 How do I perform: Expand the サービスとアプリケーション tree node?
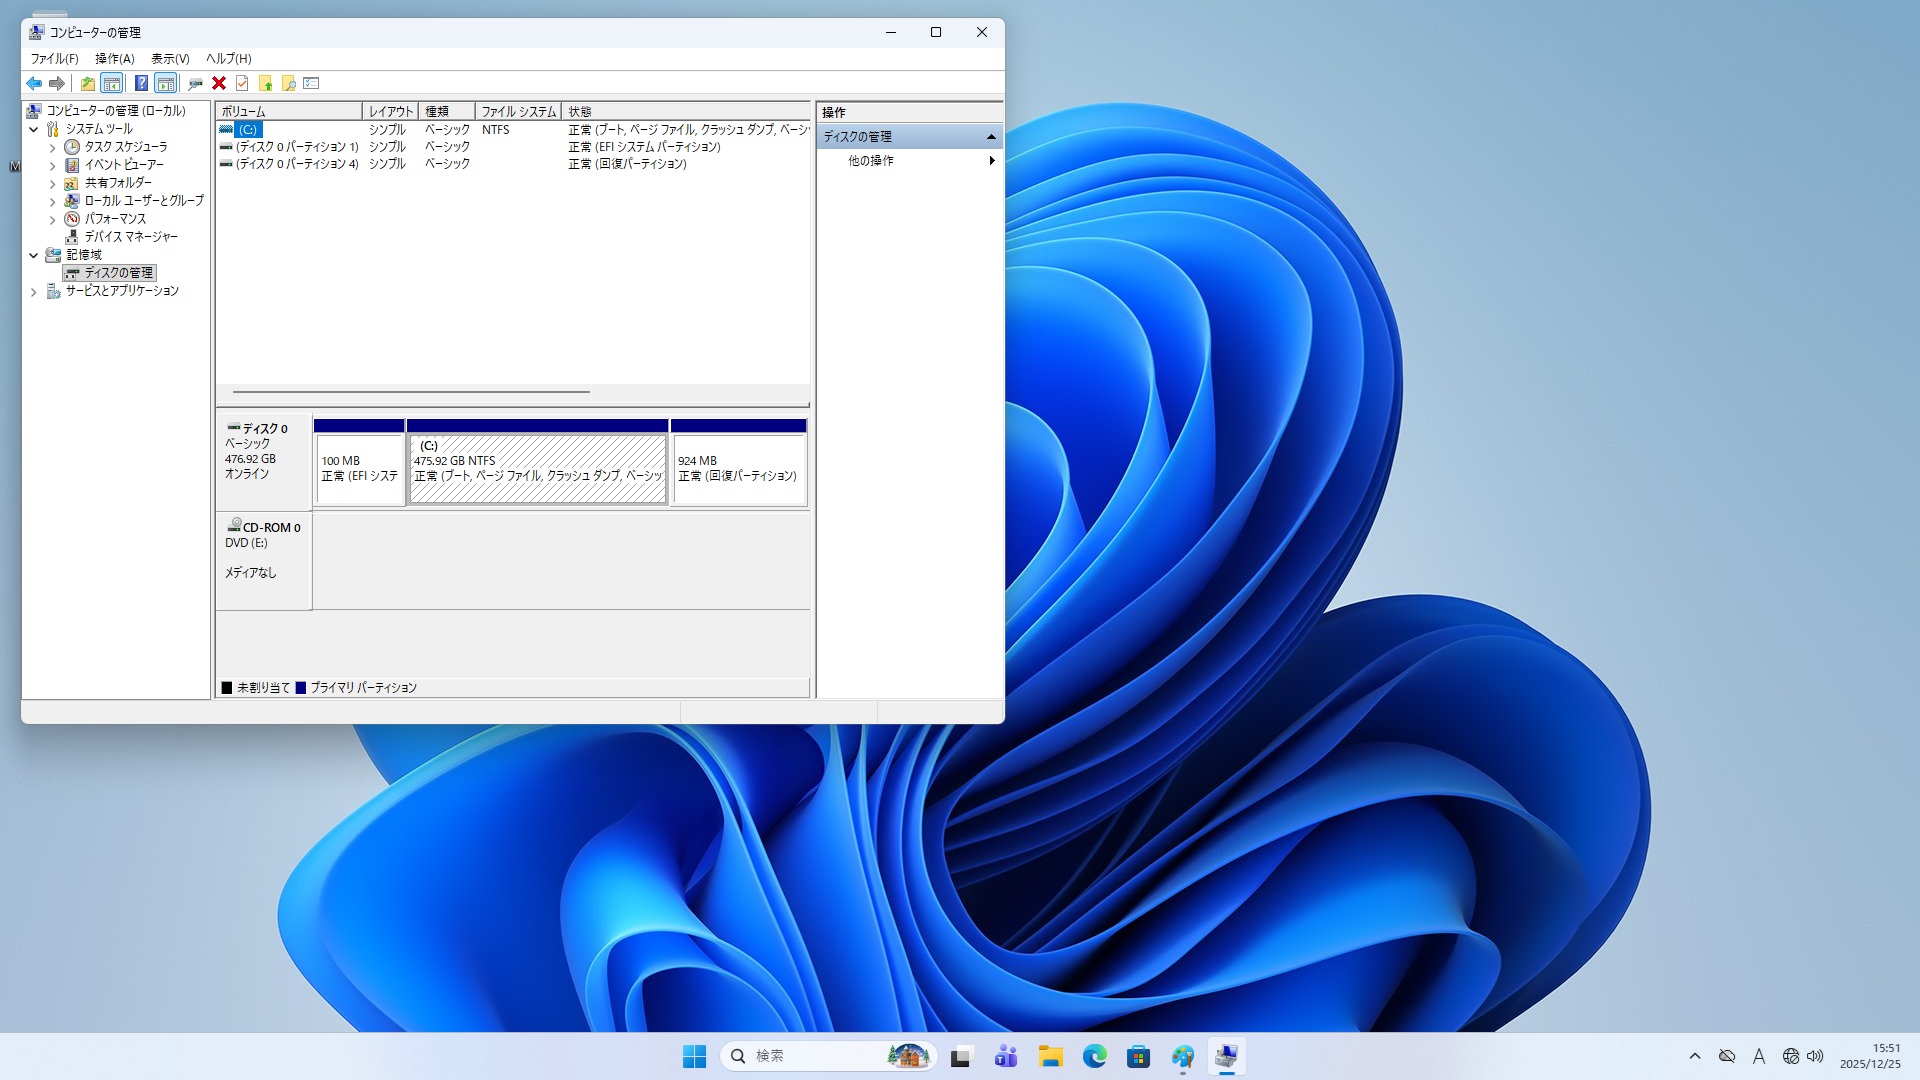point(34,292)
